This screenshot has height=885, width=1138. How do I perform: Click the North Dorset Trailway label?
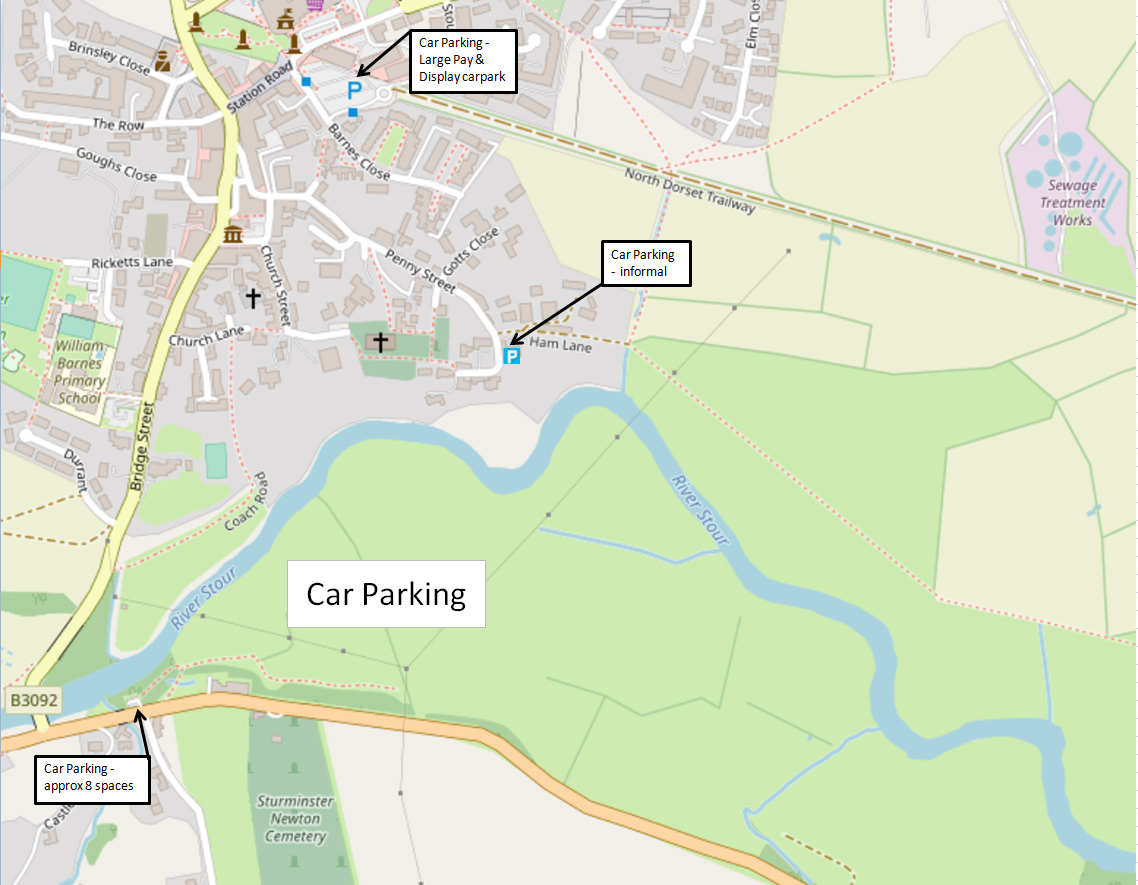click(x=690, y=191)
